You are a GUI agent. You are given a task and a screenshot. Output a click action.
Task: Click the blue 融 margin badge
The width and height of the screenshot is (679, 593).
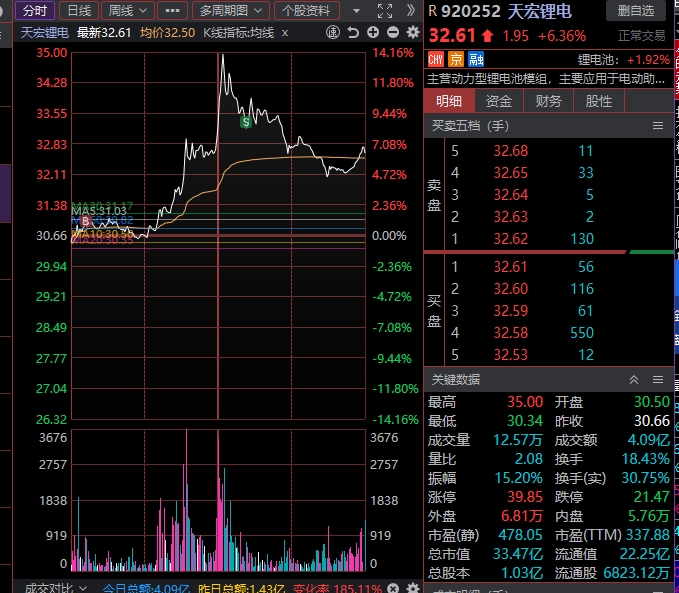tap(476, 59)
